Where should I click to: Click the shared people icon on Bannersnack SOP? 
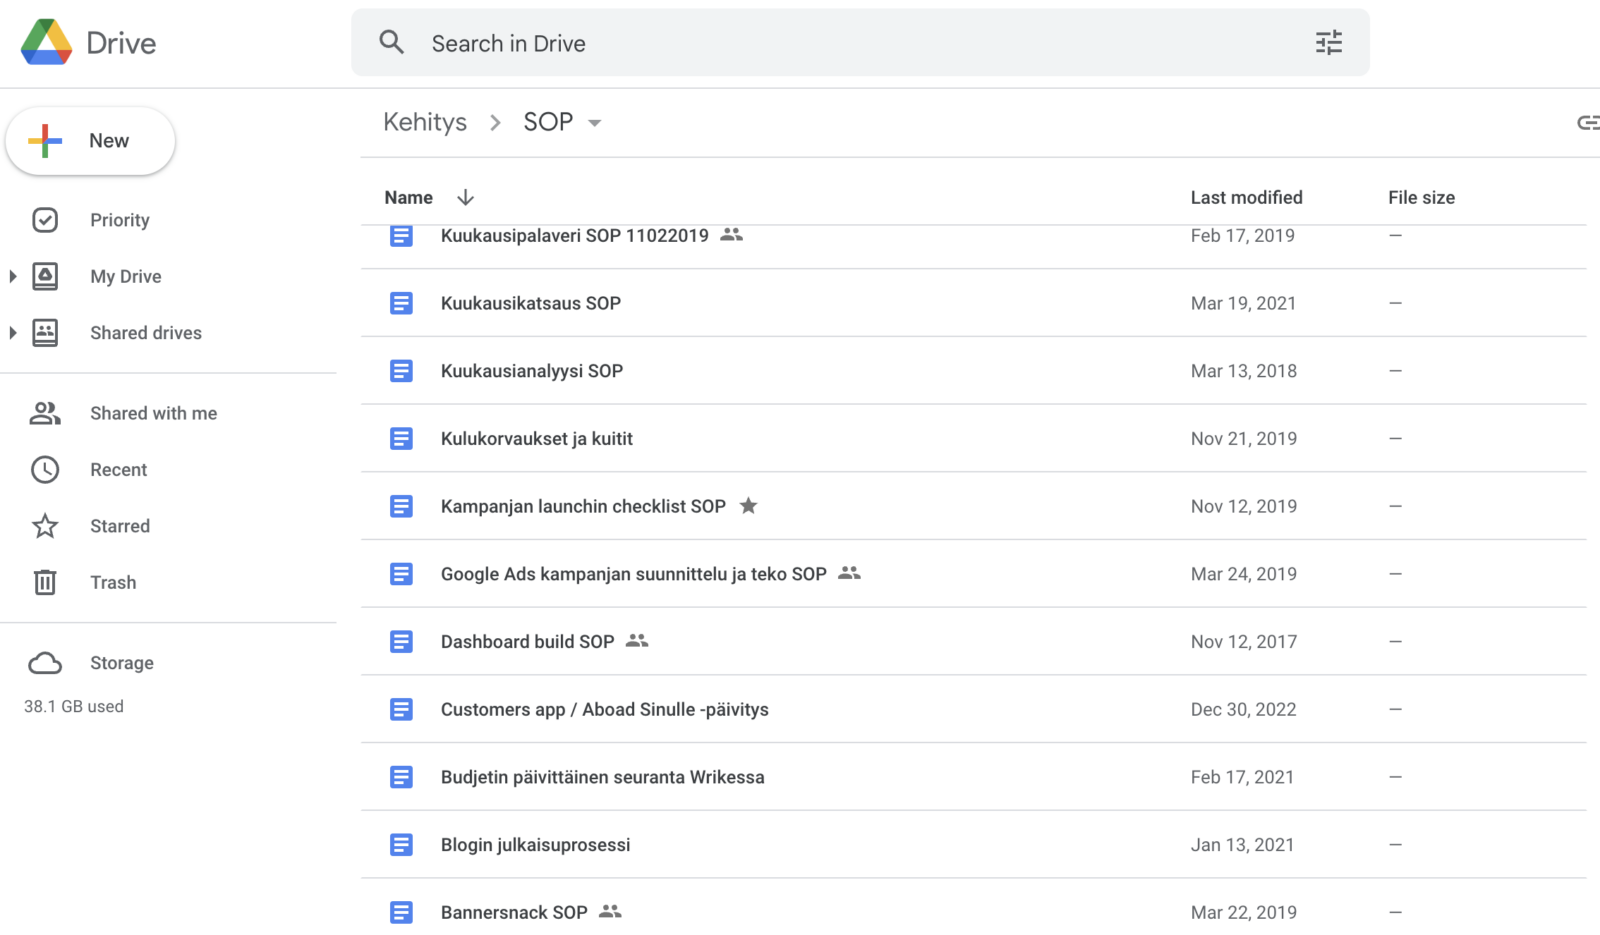point(610,912)
